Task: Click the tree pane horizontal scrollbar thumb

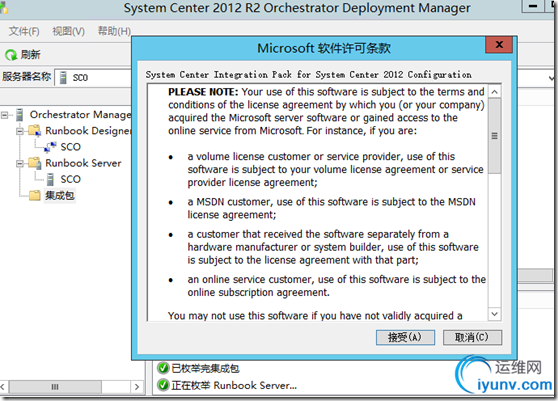Action: (55, 387)
